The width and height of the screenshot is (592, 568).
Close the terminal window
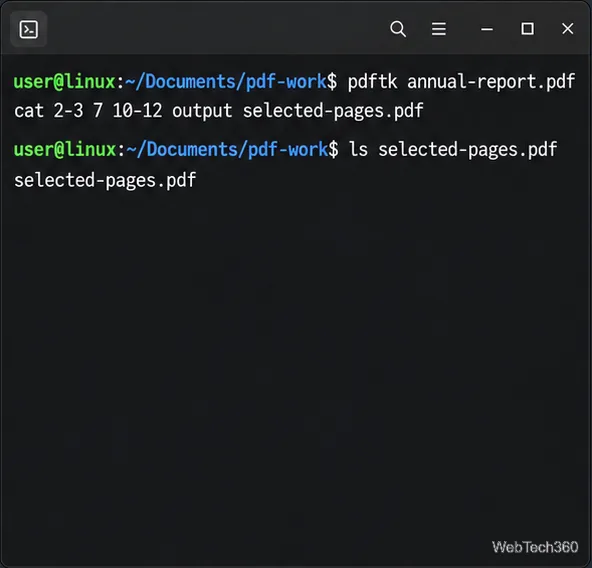[x=567, y=29]
